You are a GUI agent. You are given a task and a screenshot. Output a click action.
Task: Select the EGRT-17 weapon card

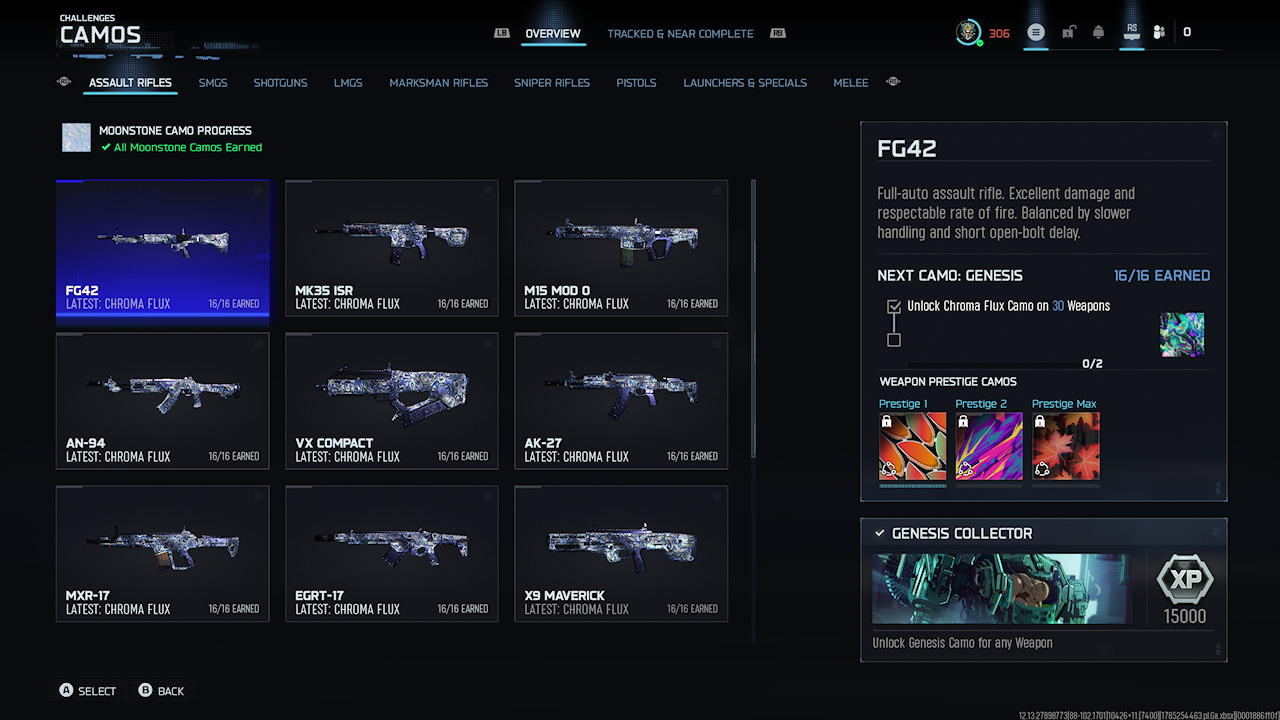[x=392, y=554]
